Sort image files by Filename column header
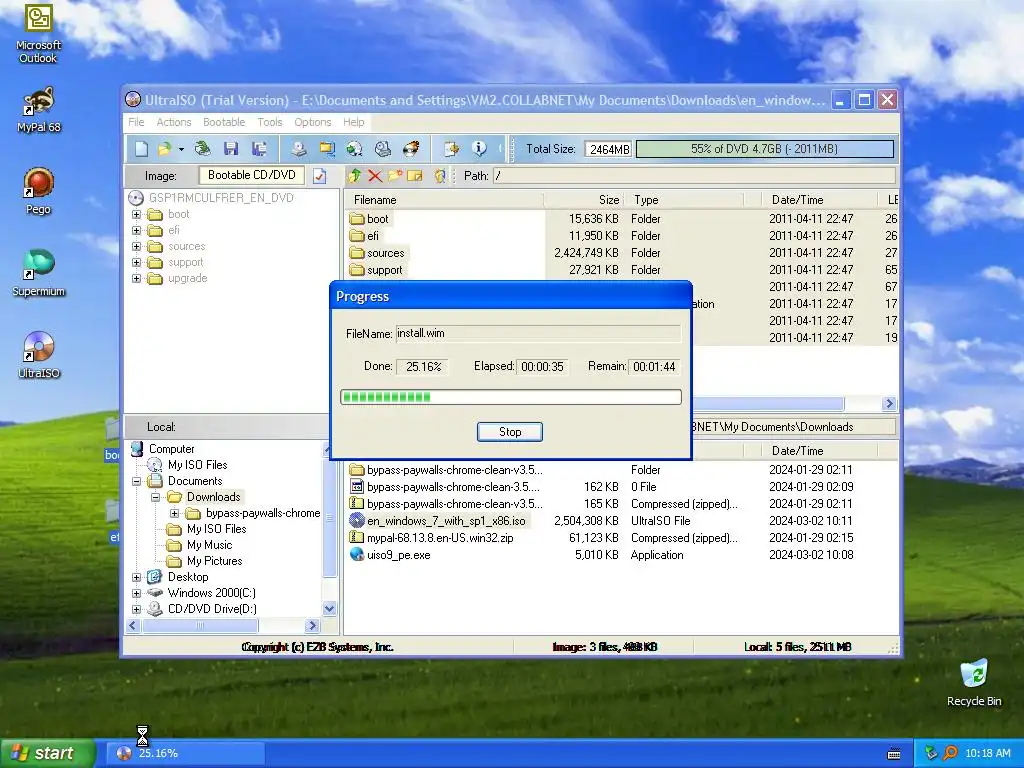This screenshot has width=1024, height=768. pos(445,200)
